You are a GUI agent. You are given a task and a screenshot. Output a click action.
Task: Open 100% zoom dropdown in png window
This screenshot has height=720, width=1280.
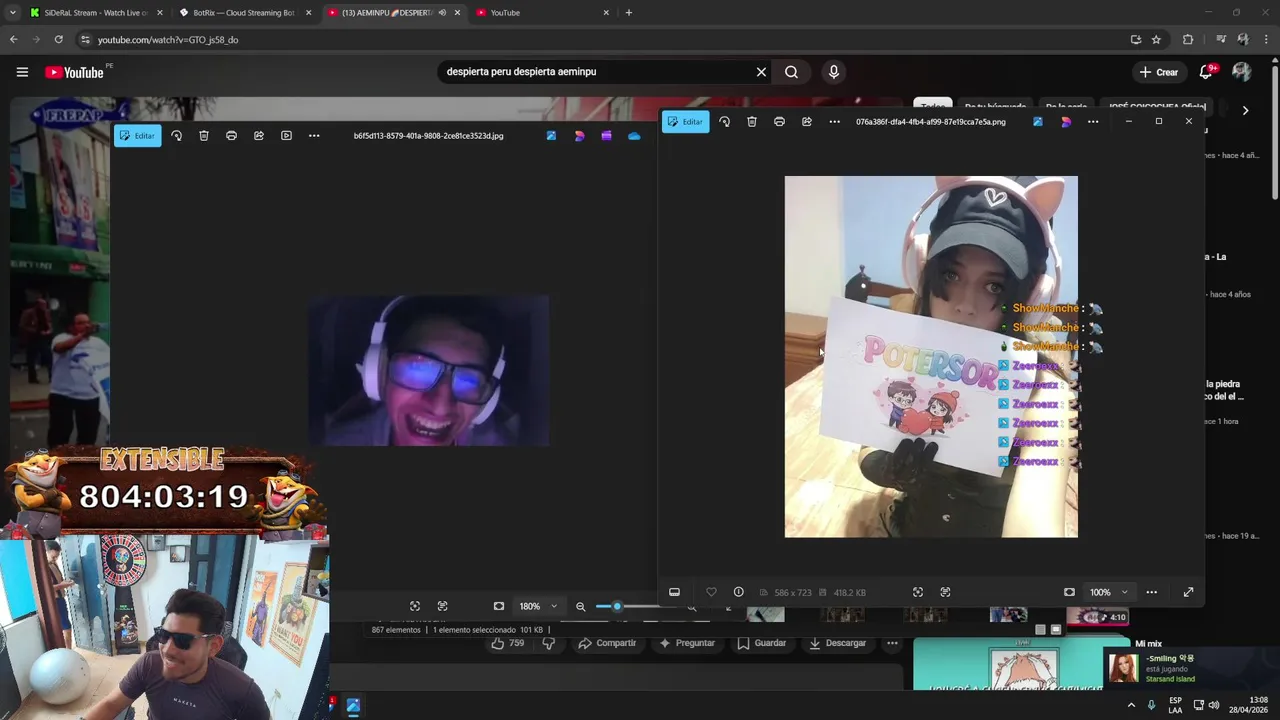tap(1108, 592)
